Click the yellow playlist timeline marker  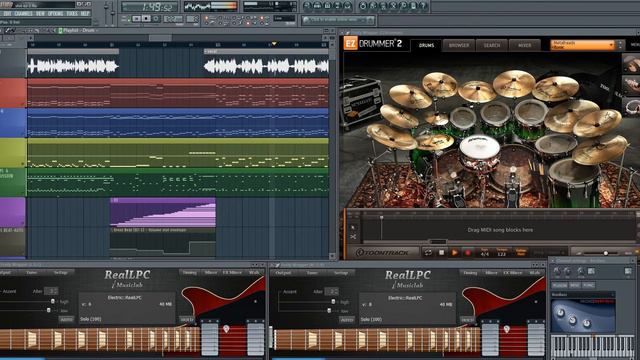point(274,44)
